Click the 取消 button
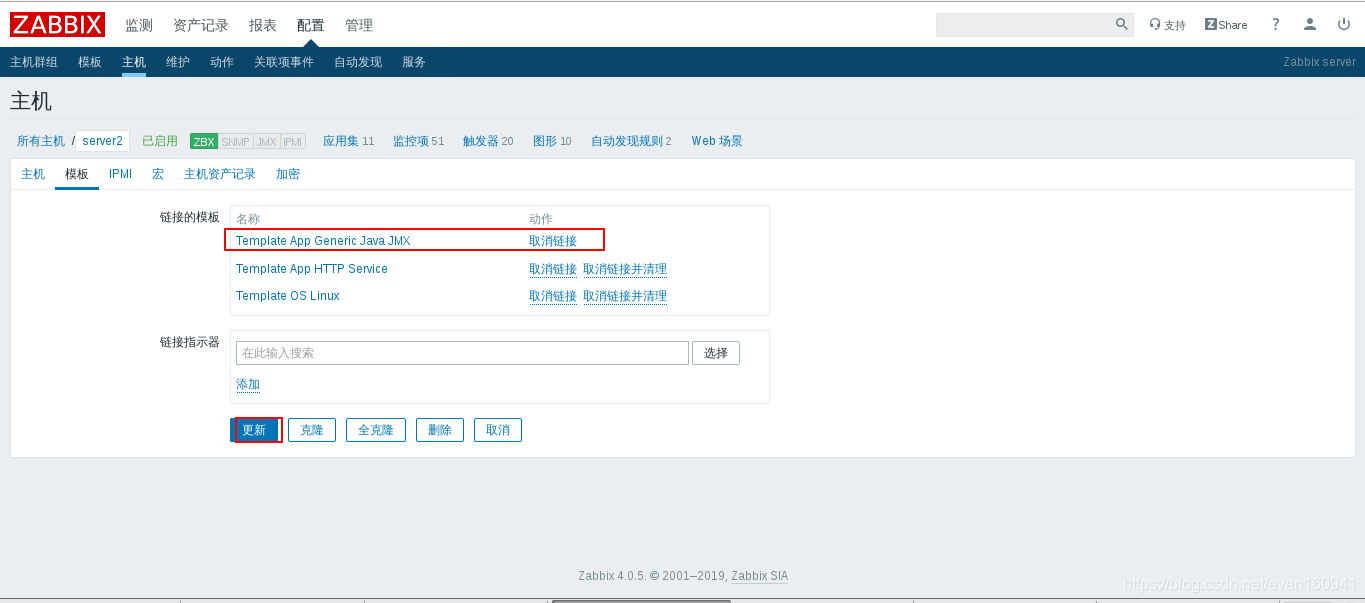Image resolution: width=1365 pixels, height=603 pixels. pyautogui.click(x=498, y=430)
